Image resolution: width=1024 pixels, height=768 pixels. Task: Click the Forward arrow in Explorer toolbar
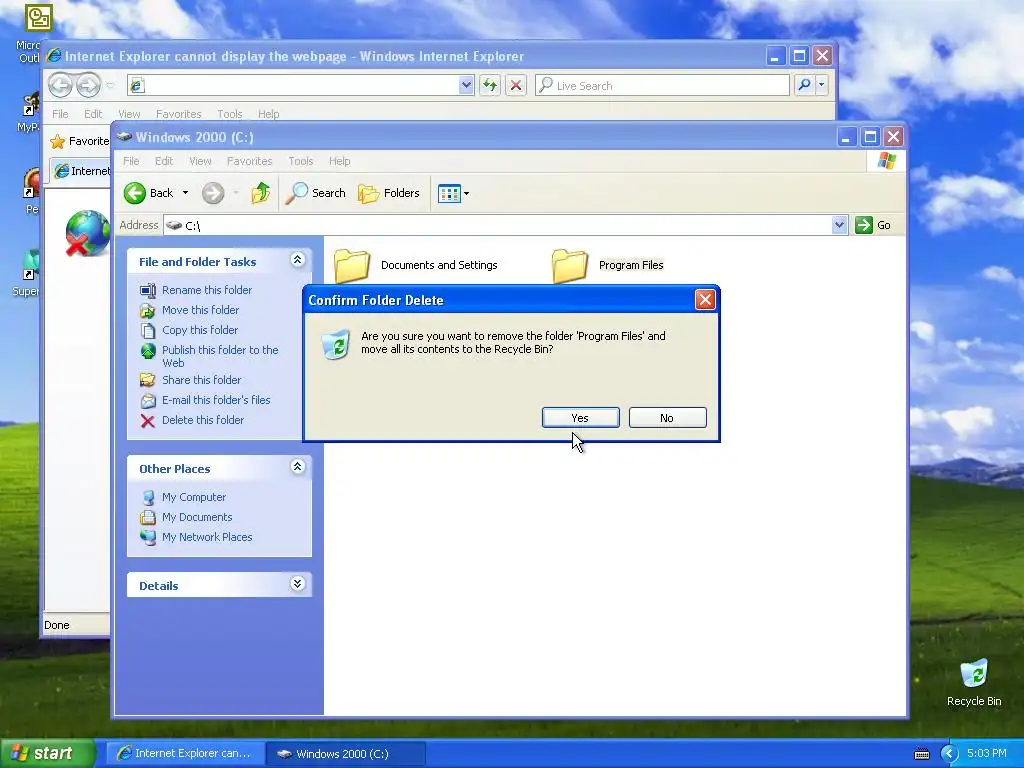coord(213,193)
